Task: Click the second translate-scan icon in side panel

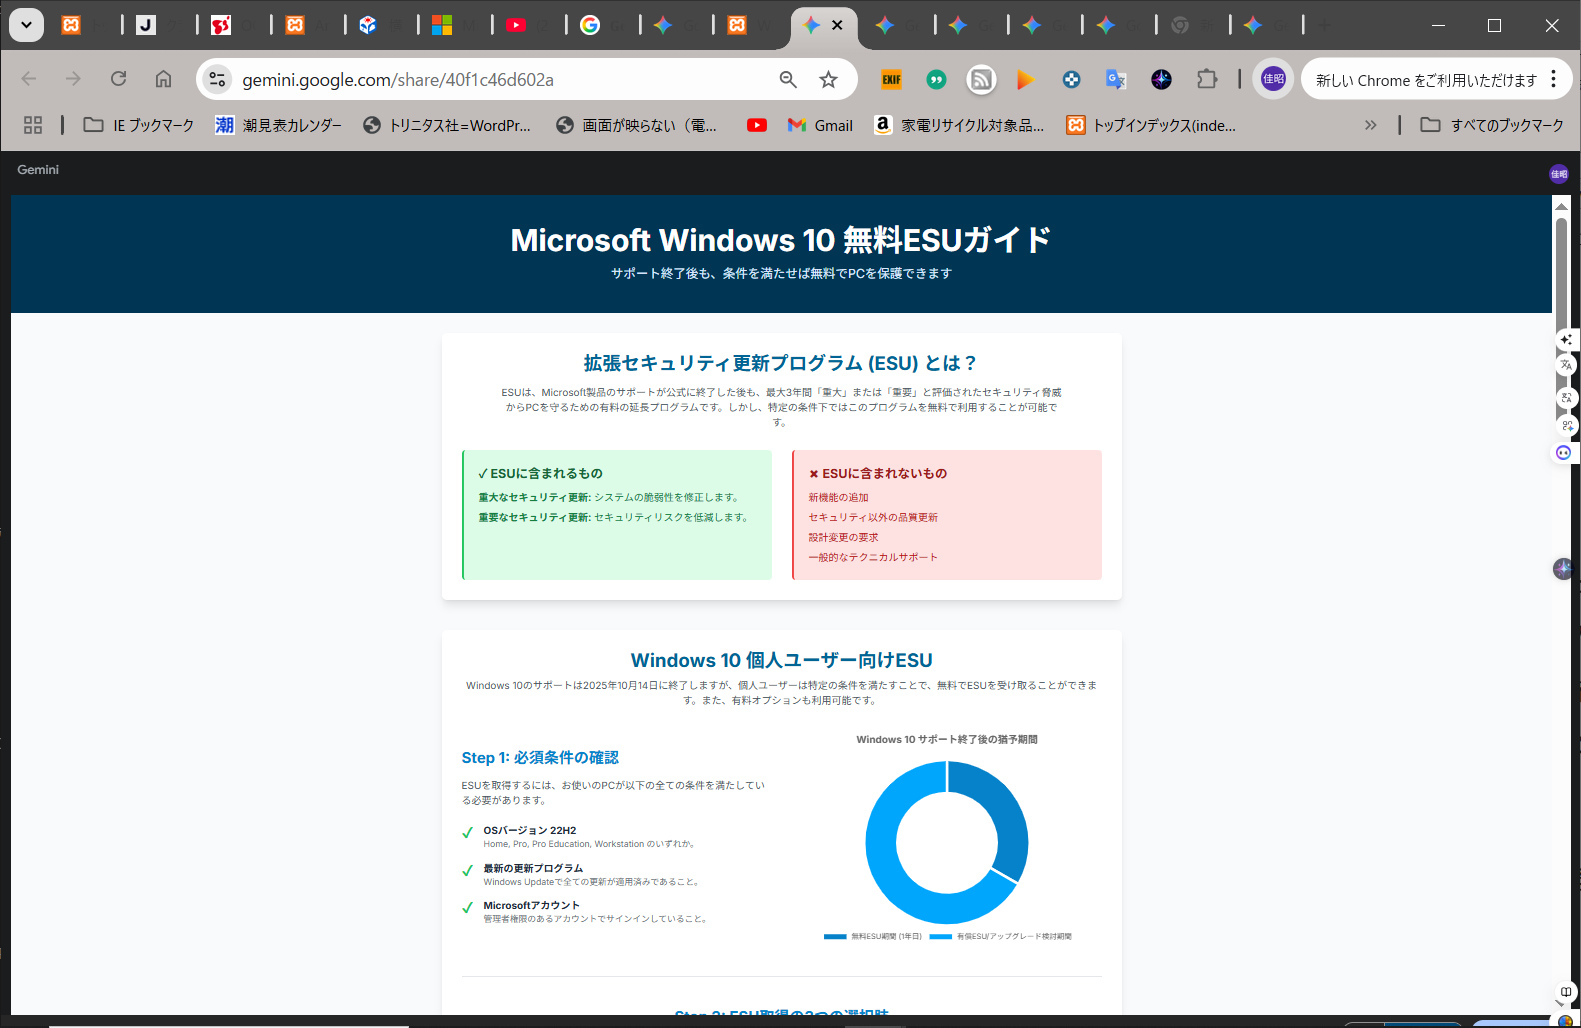Action: coord(1566,398)
